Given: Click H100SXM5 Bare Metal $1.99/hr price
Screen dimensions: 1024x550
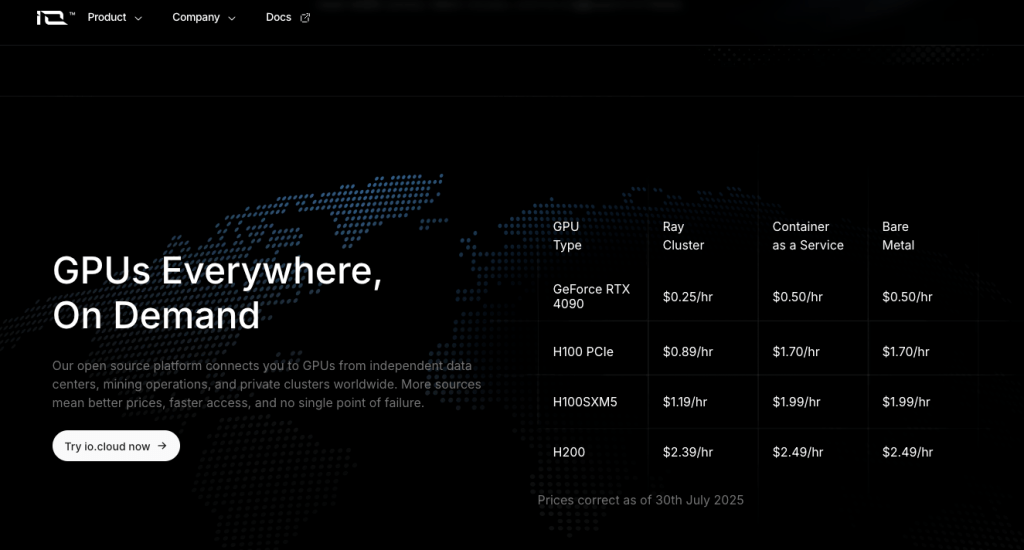Looking at the screenshot, I should (x=906, y=402).
